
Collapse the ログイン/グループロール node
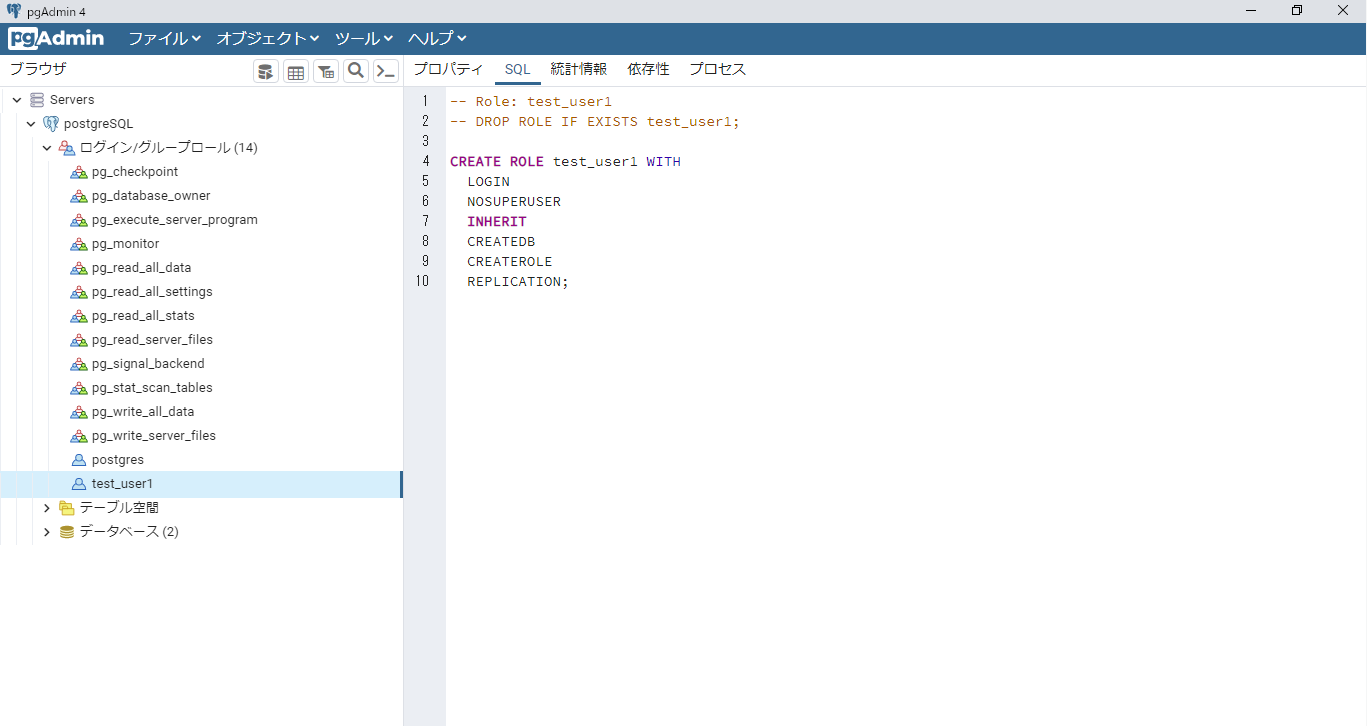46,148
